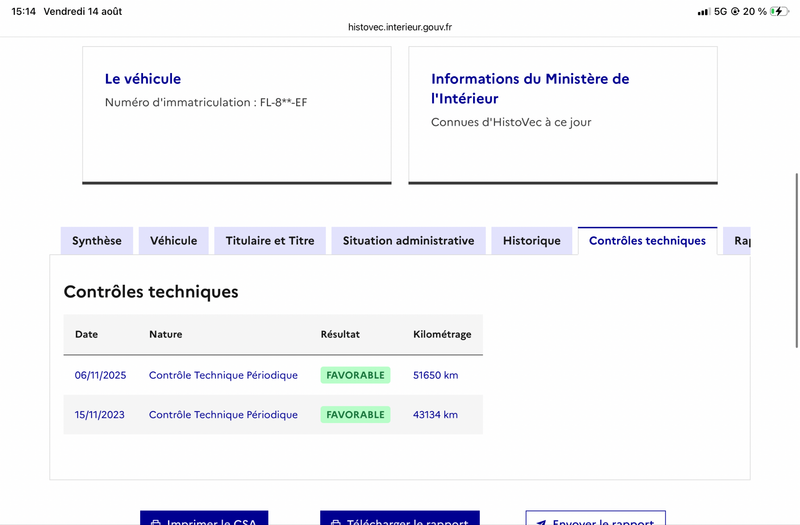
Task: Tap the cellular signal bars icon
Action: pos(704,11)
